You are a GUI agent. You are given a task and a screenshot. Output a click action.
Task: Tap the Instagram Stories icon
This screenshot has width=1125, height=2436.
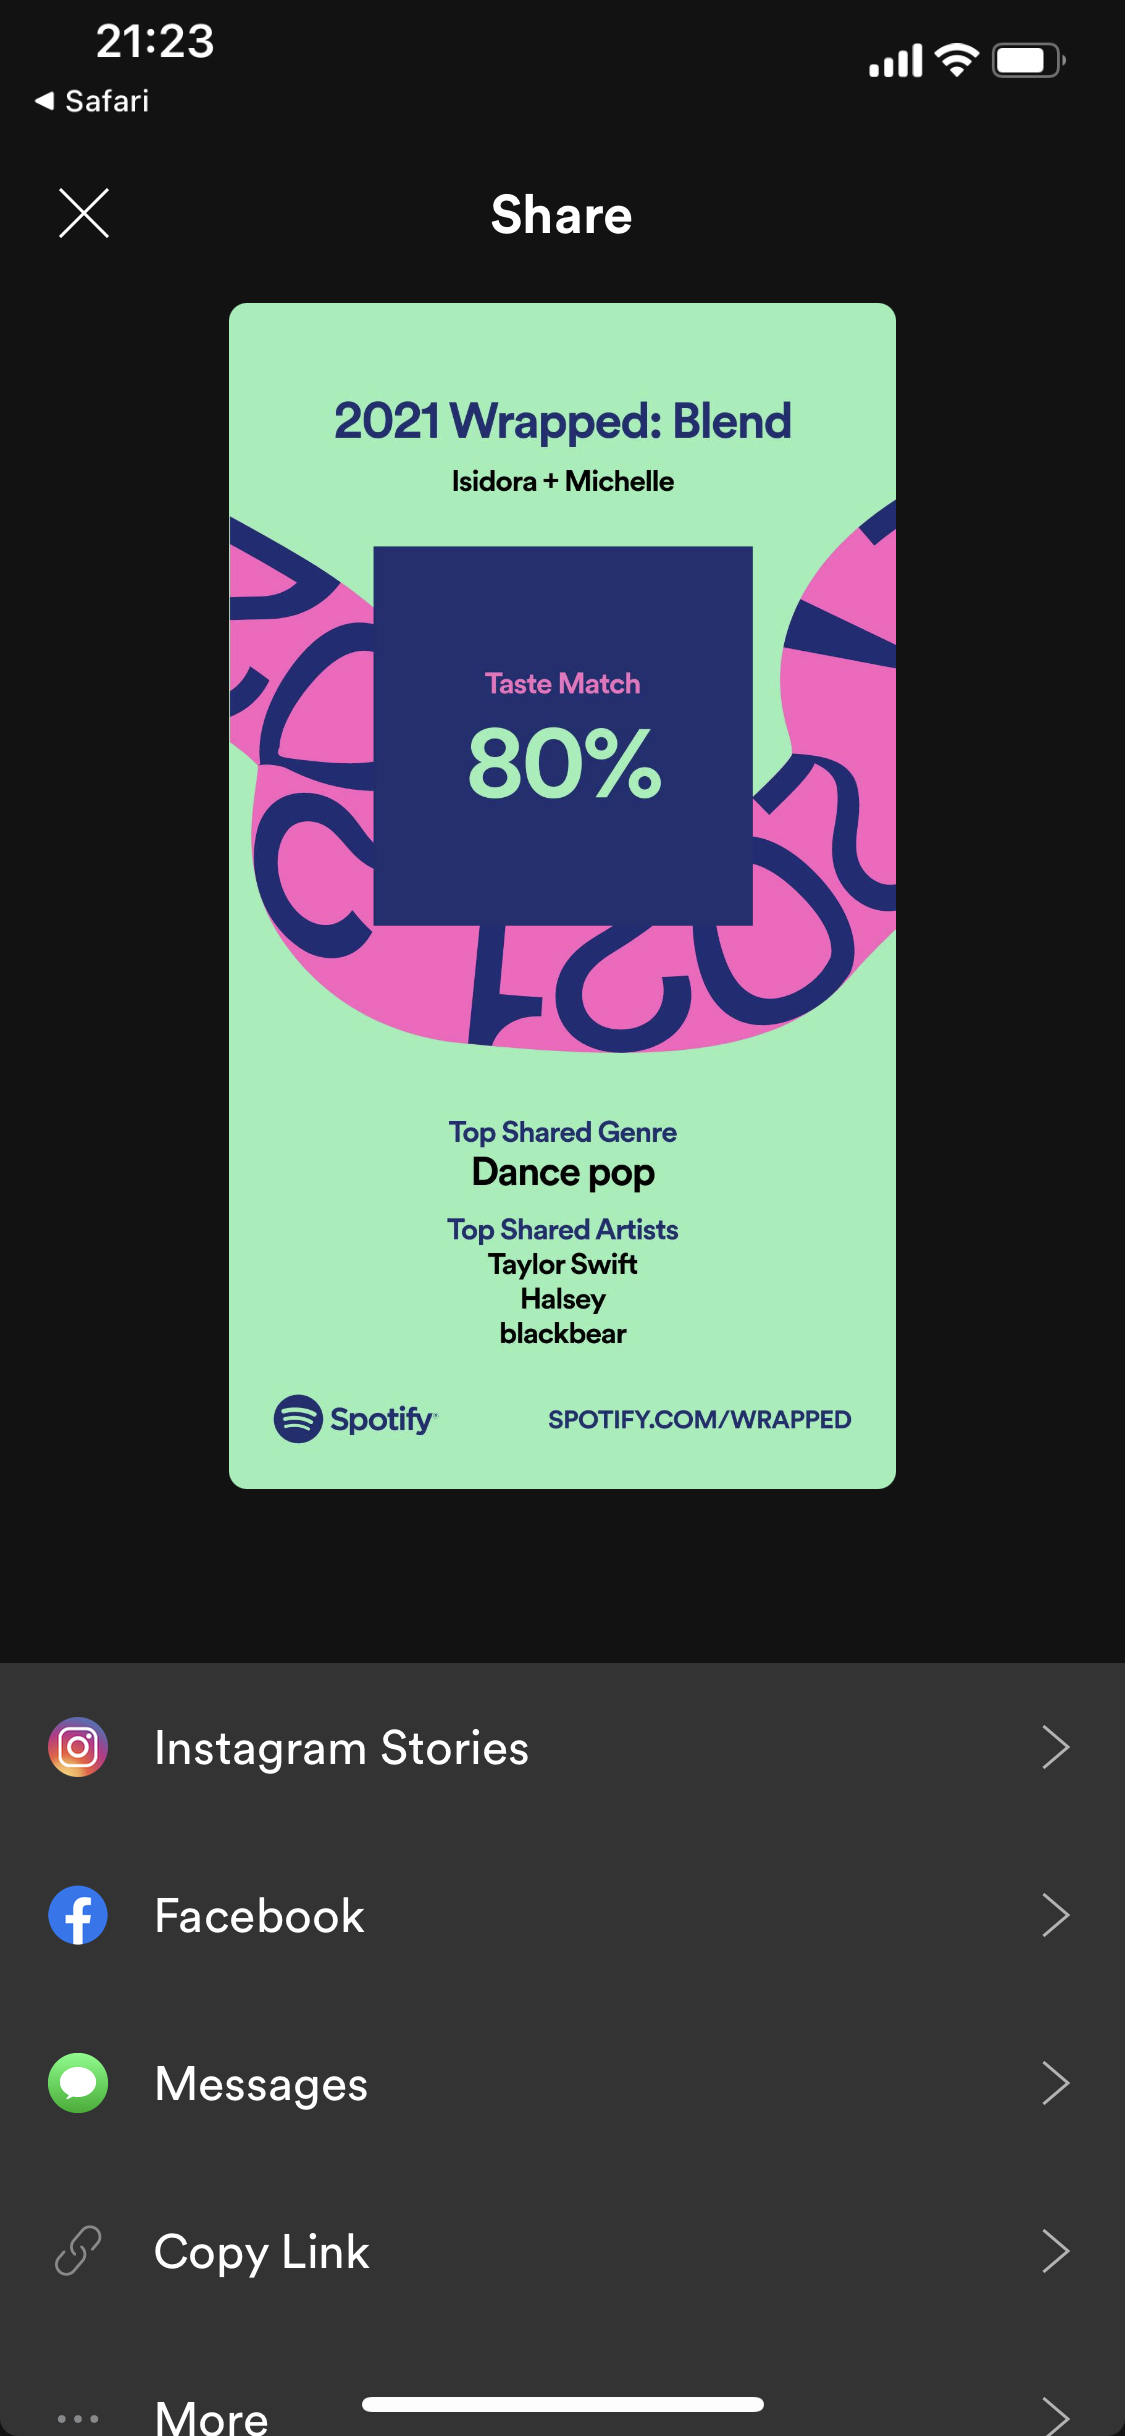(x=78, y=1747)
